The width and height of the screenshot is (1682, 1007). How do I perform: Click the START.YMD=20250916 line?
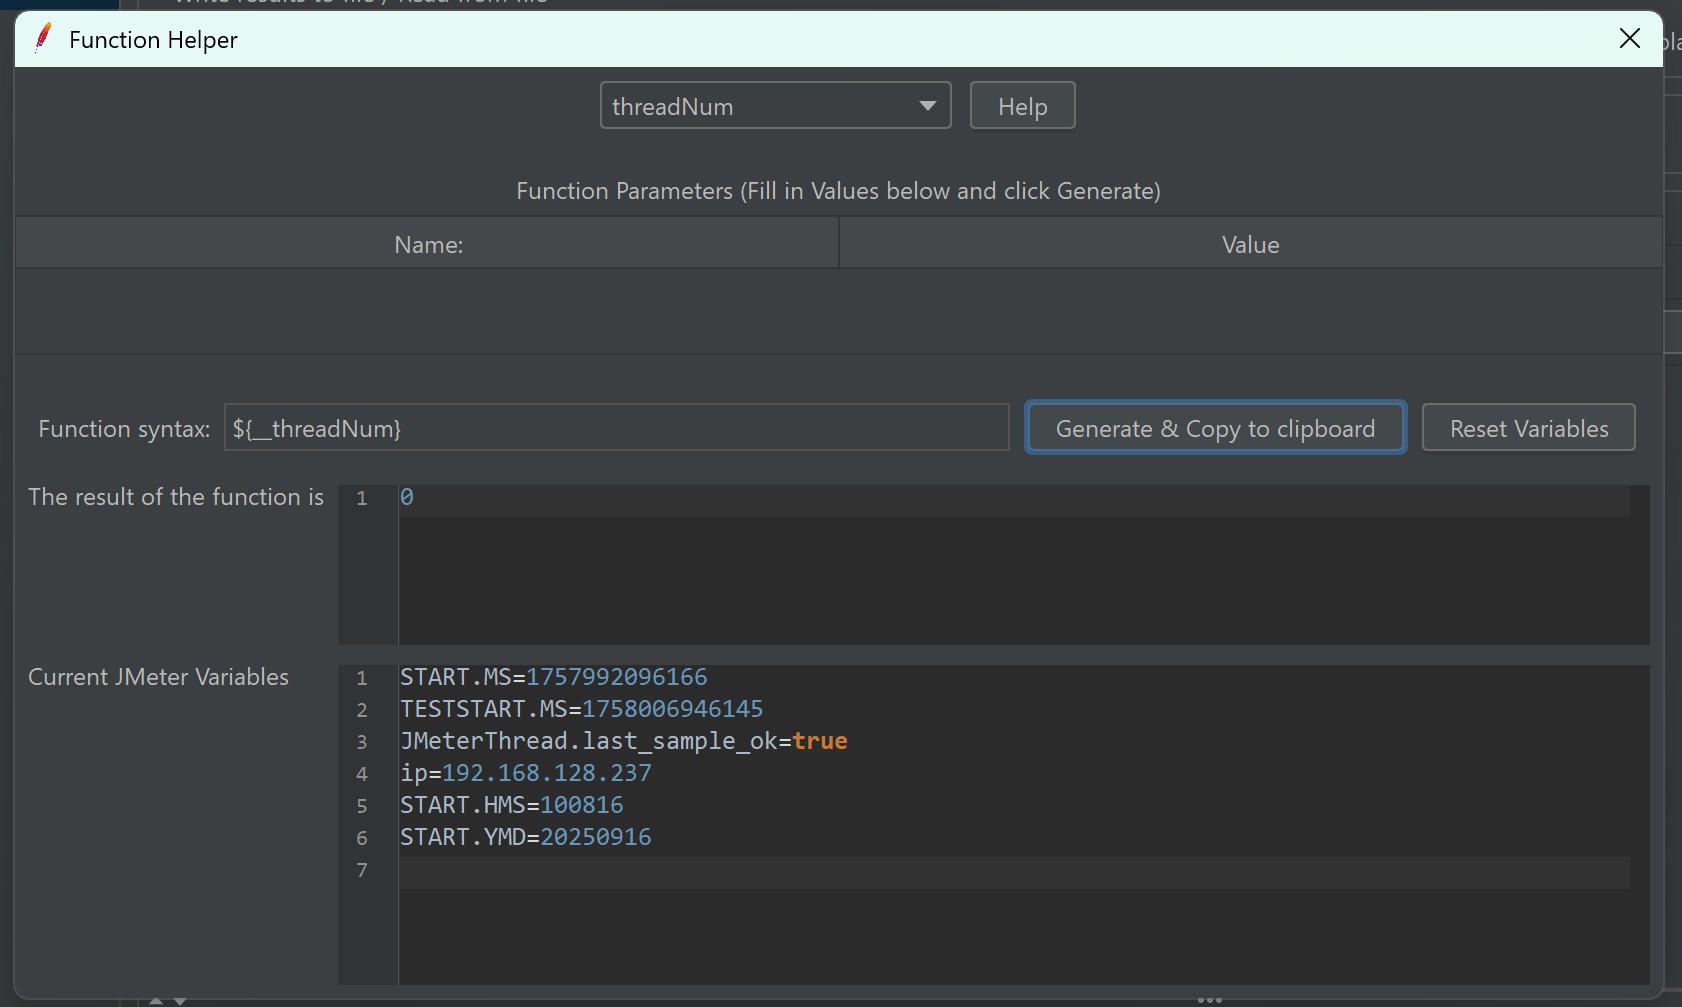click(525, 837)
